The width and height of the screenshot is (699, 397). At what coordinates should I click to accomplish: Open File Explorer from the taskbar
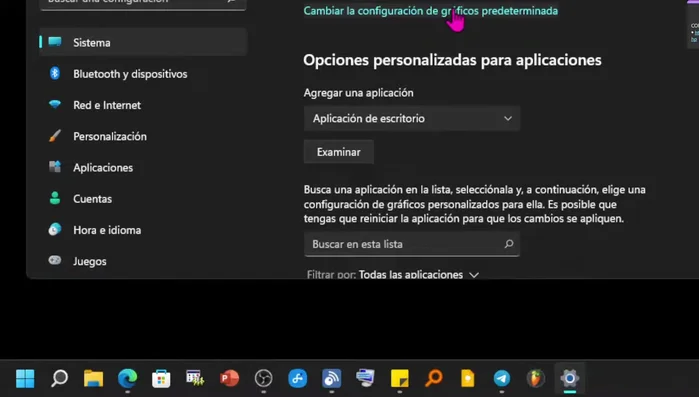pyautogui.click(x=93, y=379)
